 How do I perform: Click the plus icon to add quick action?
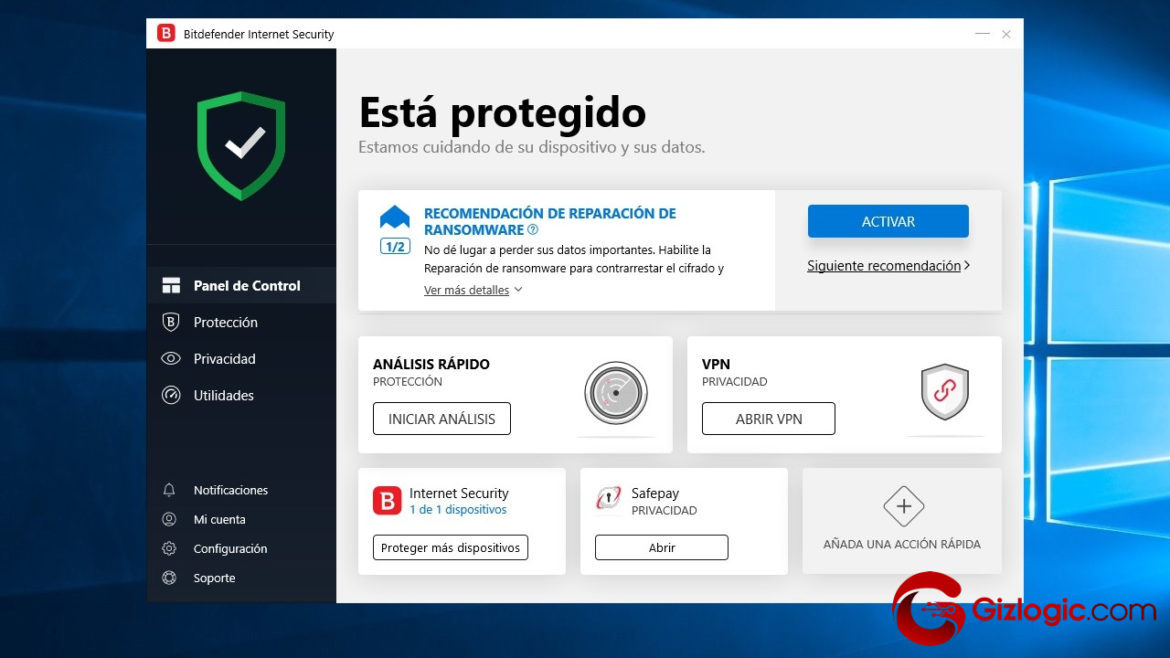click(902, 507)
